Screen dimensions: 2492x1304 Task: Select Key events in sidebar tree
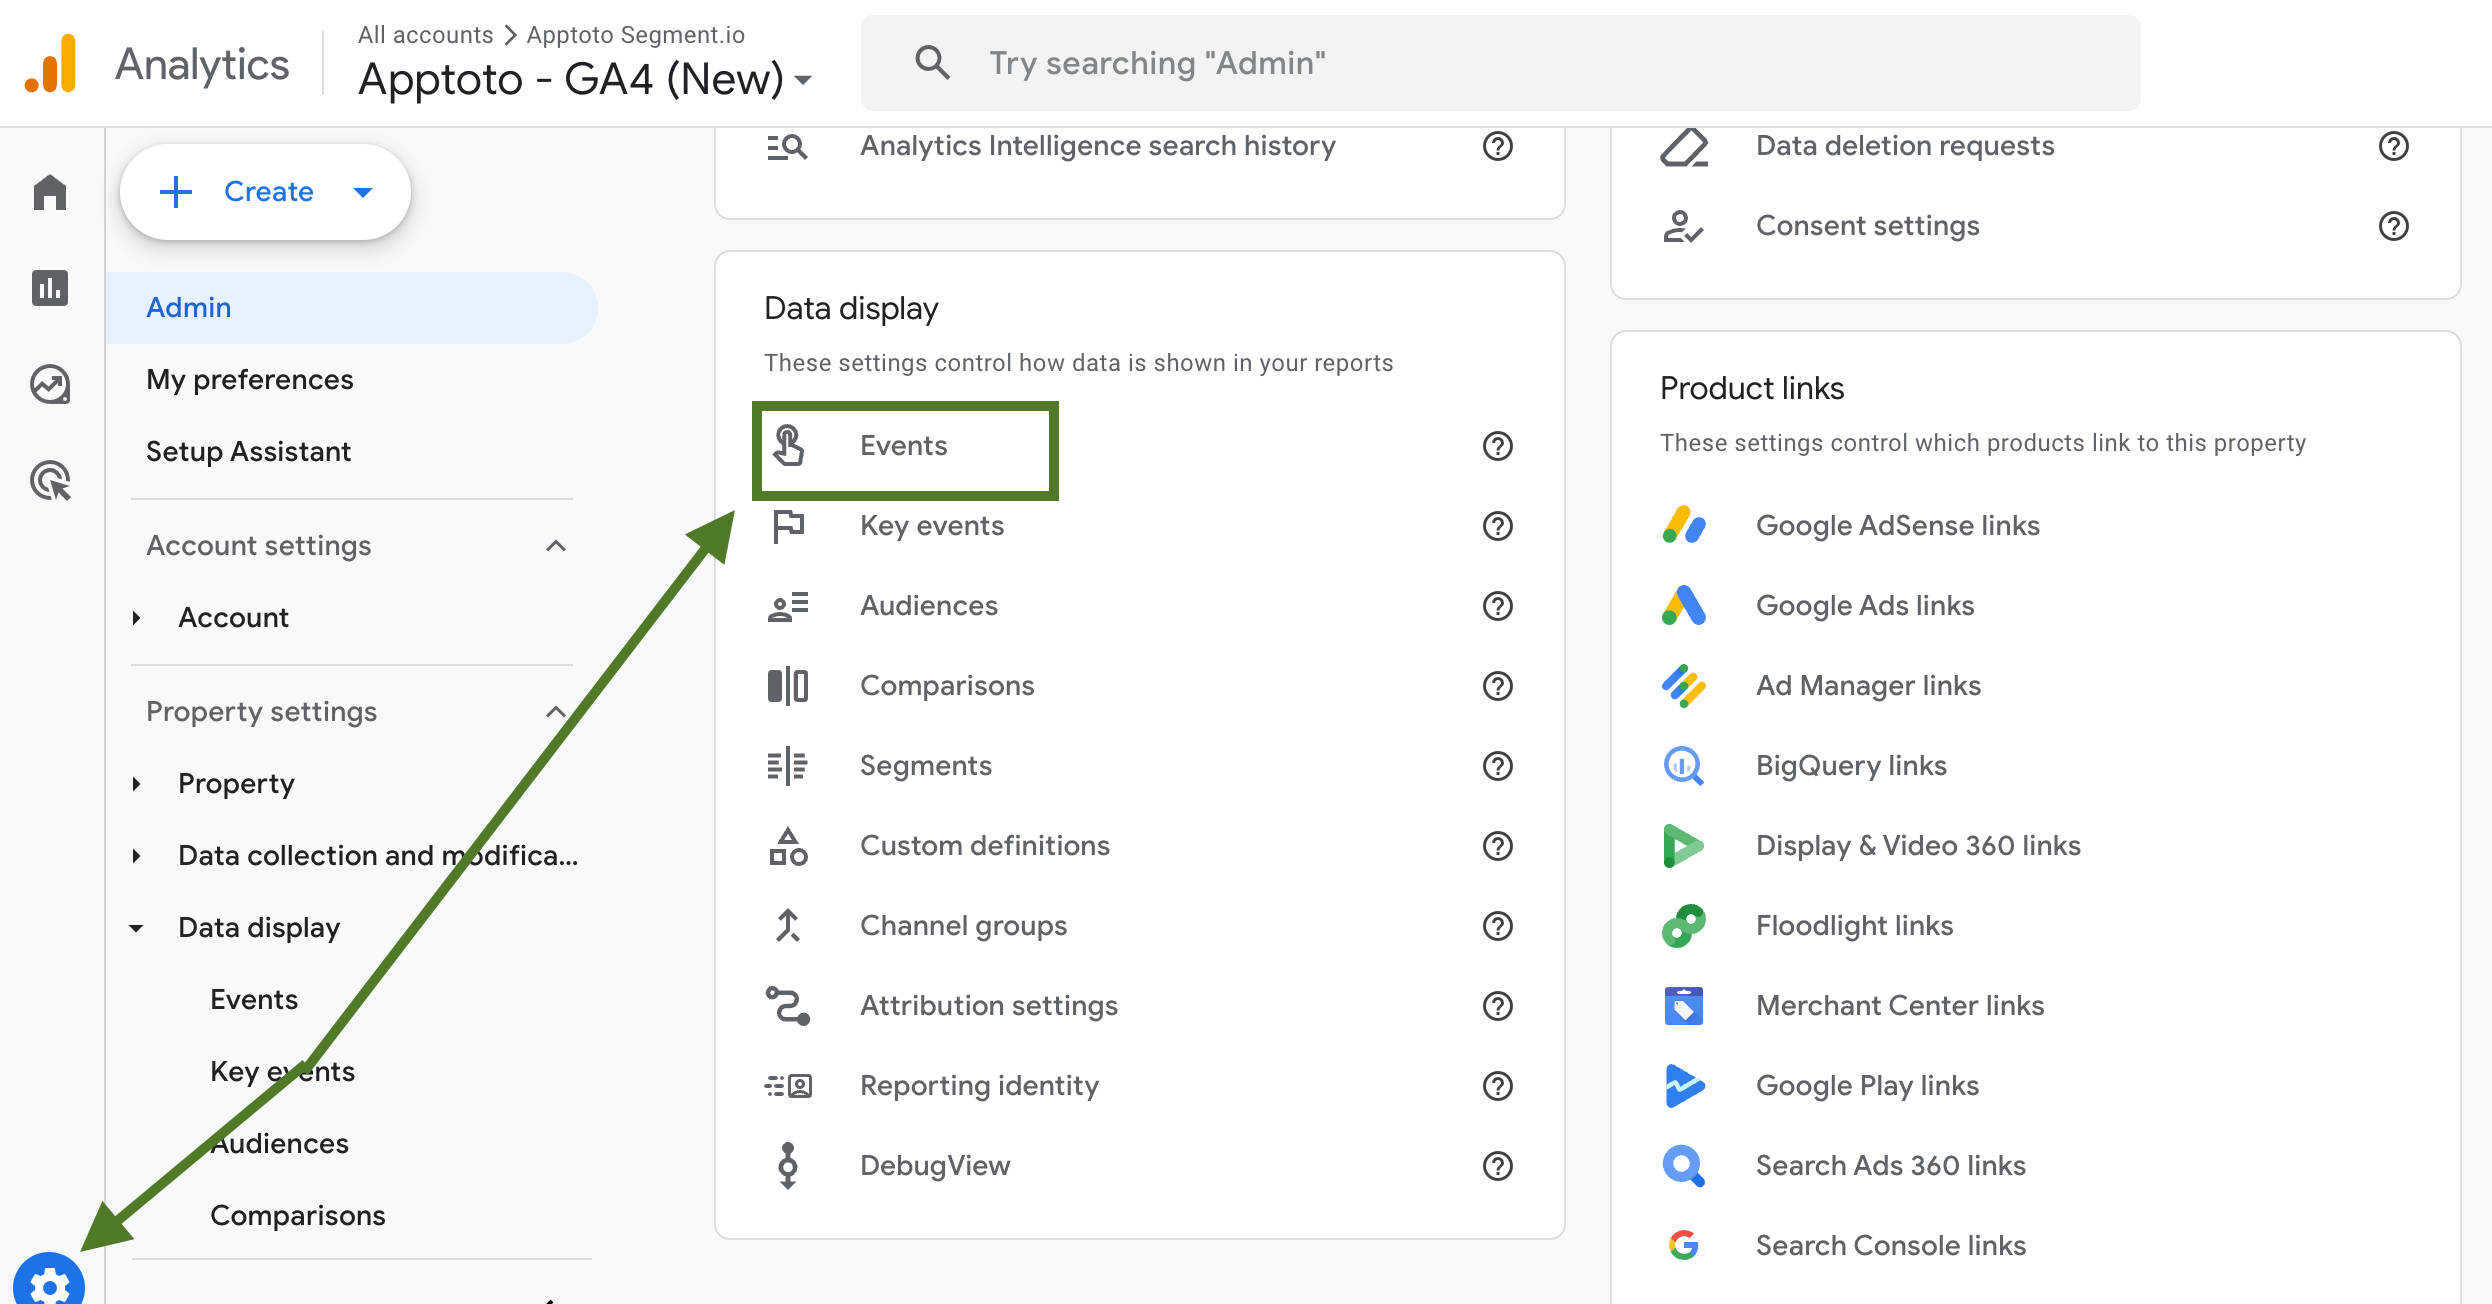point(282,1072)
